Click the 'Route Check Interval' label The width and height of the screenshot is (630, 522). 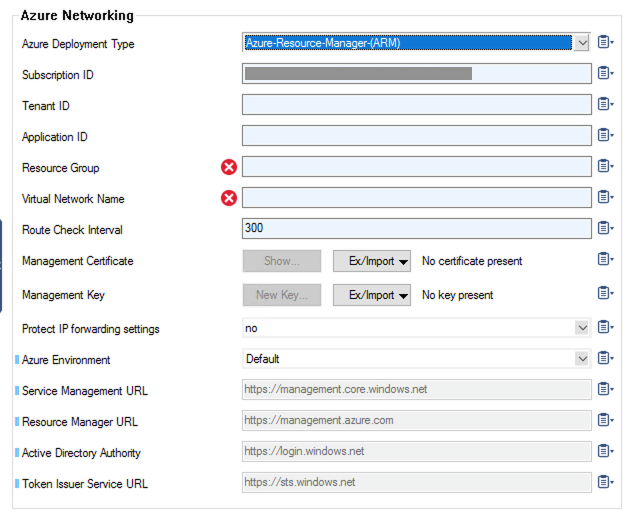pyautogui.click(x=72, y=230)
